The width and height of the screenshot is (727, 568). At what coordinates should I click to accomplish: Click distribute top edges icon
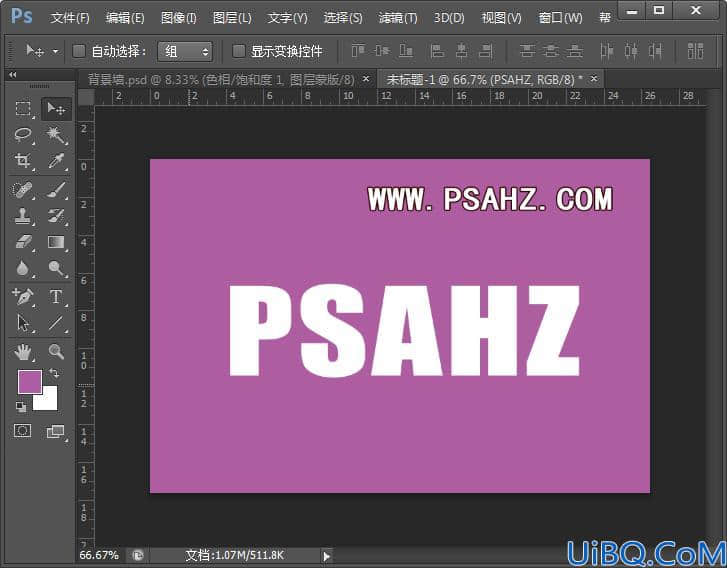527,51
